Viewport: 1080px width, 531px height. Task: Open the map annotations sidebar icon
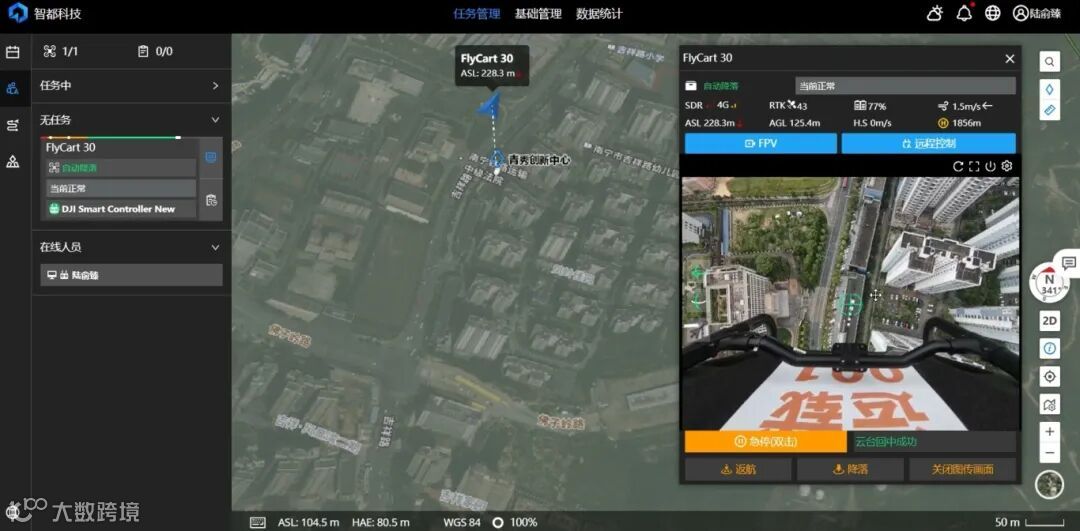[x=12, y=162]
